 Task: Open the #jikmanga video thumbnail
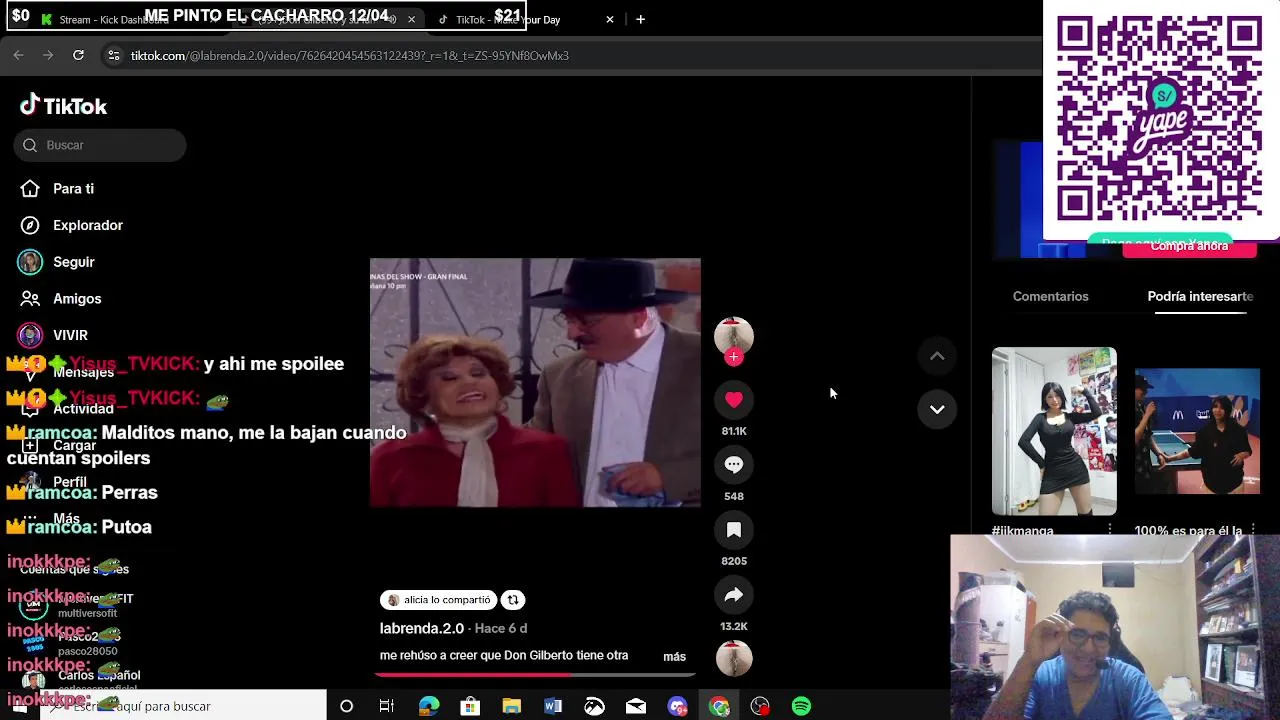[1054, 431]
